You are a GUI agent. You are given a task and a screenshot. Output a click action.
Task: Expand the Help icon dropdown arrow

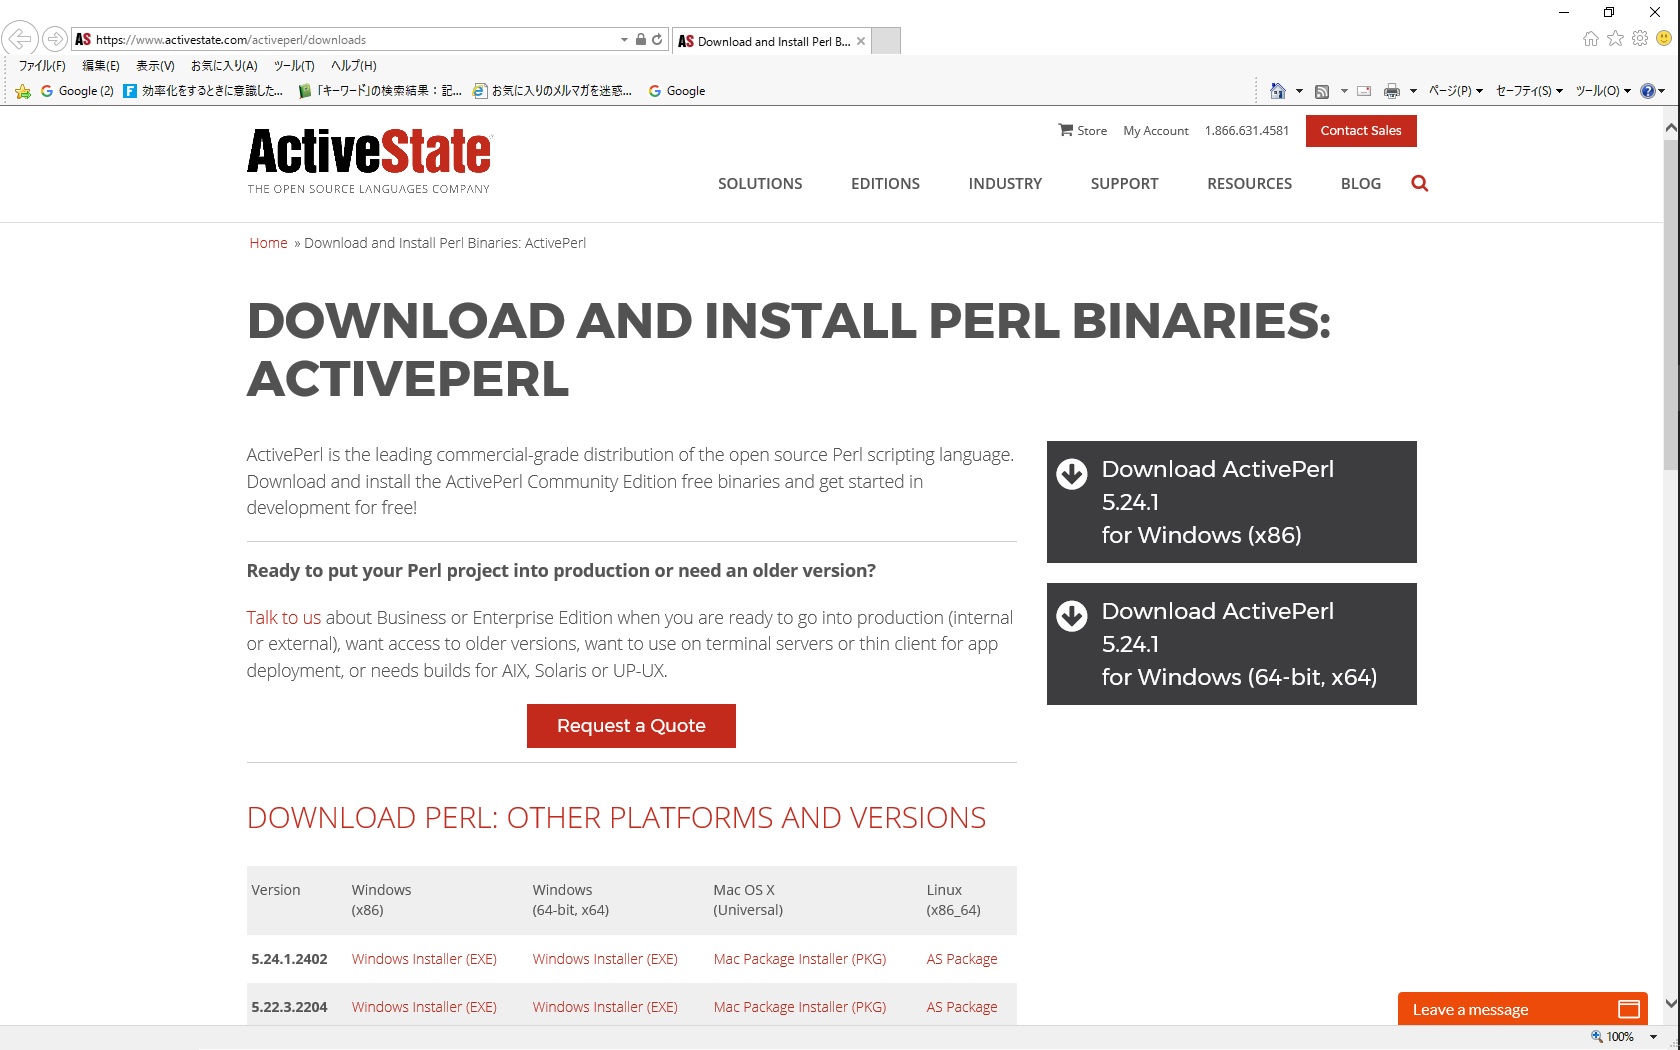[1662, 91]
